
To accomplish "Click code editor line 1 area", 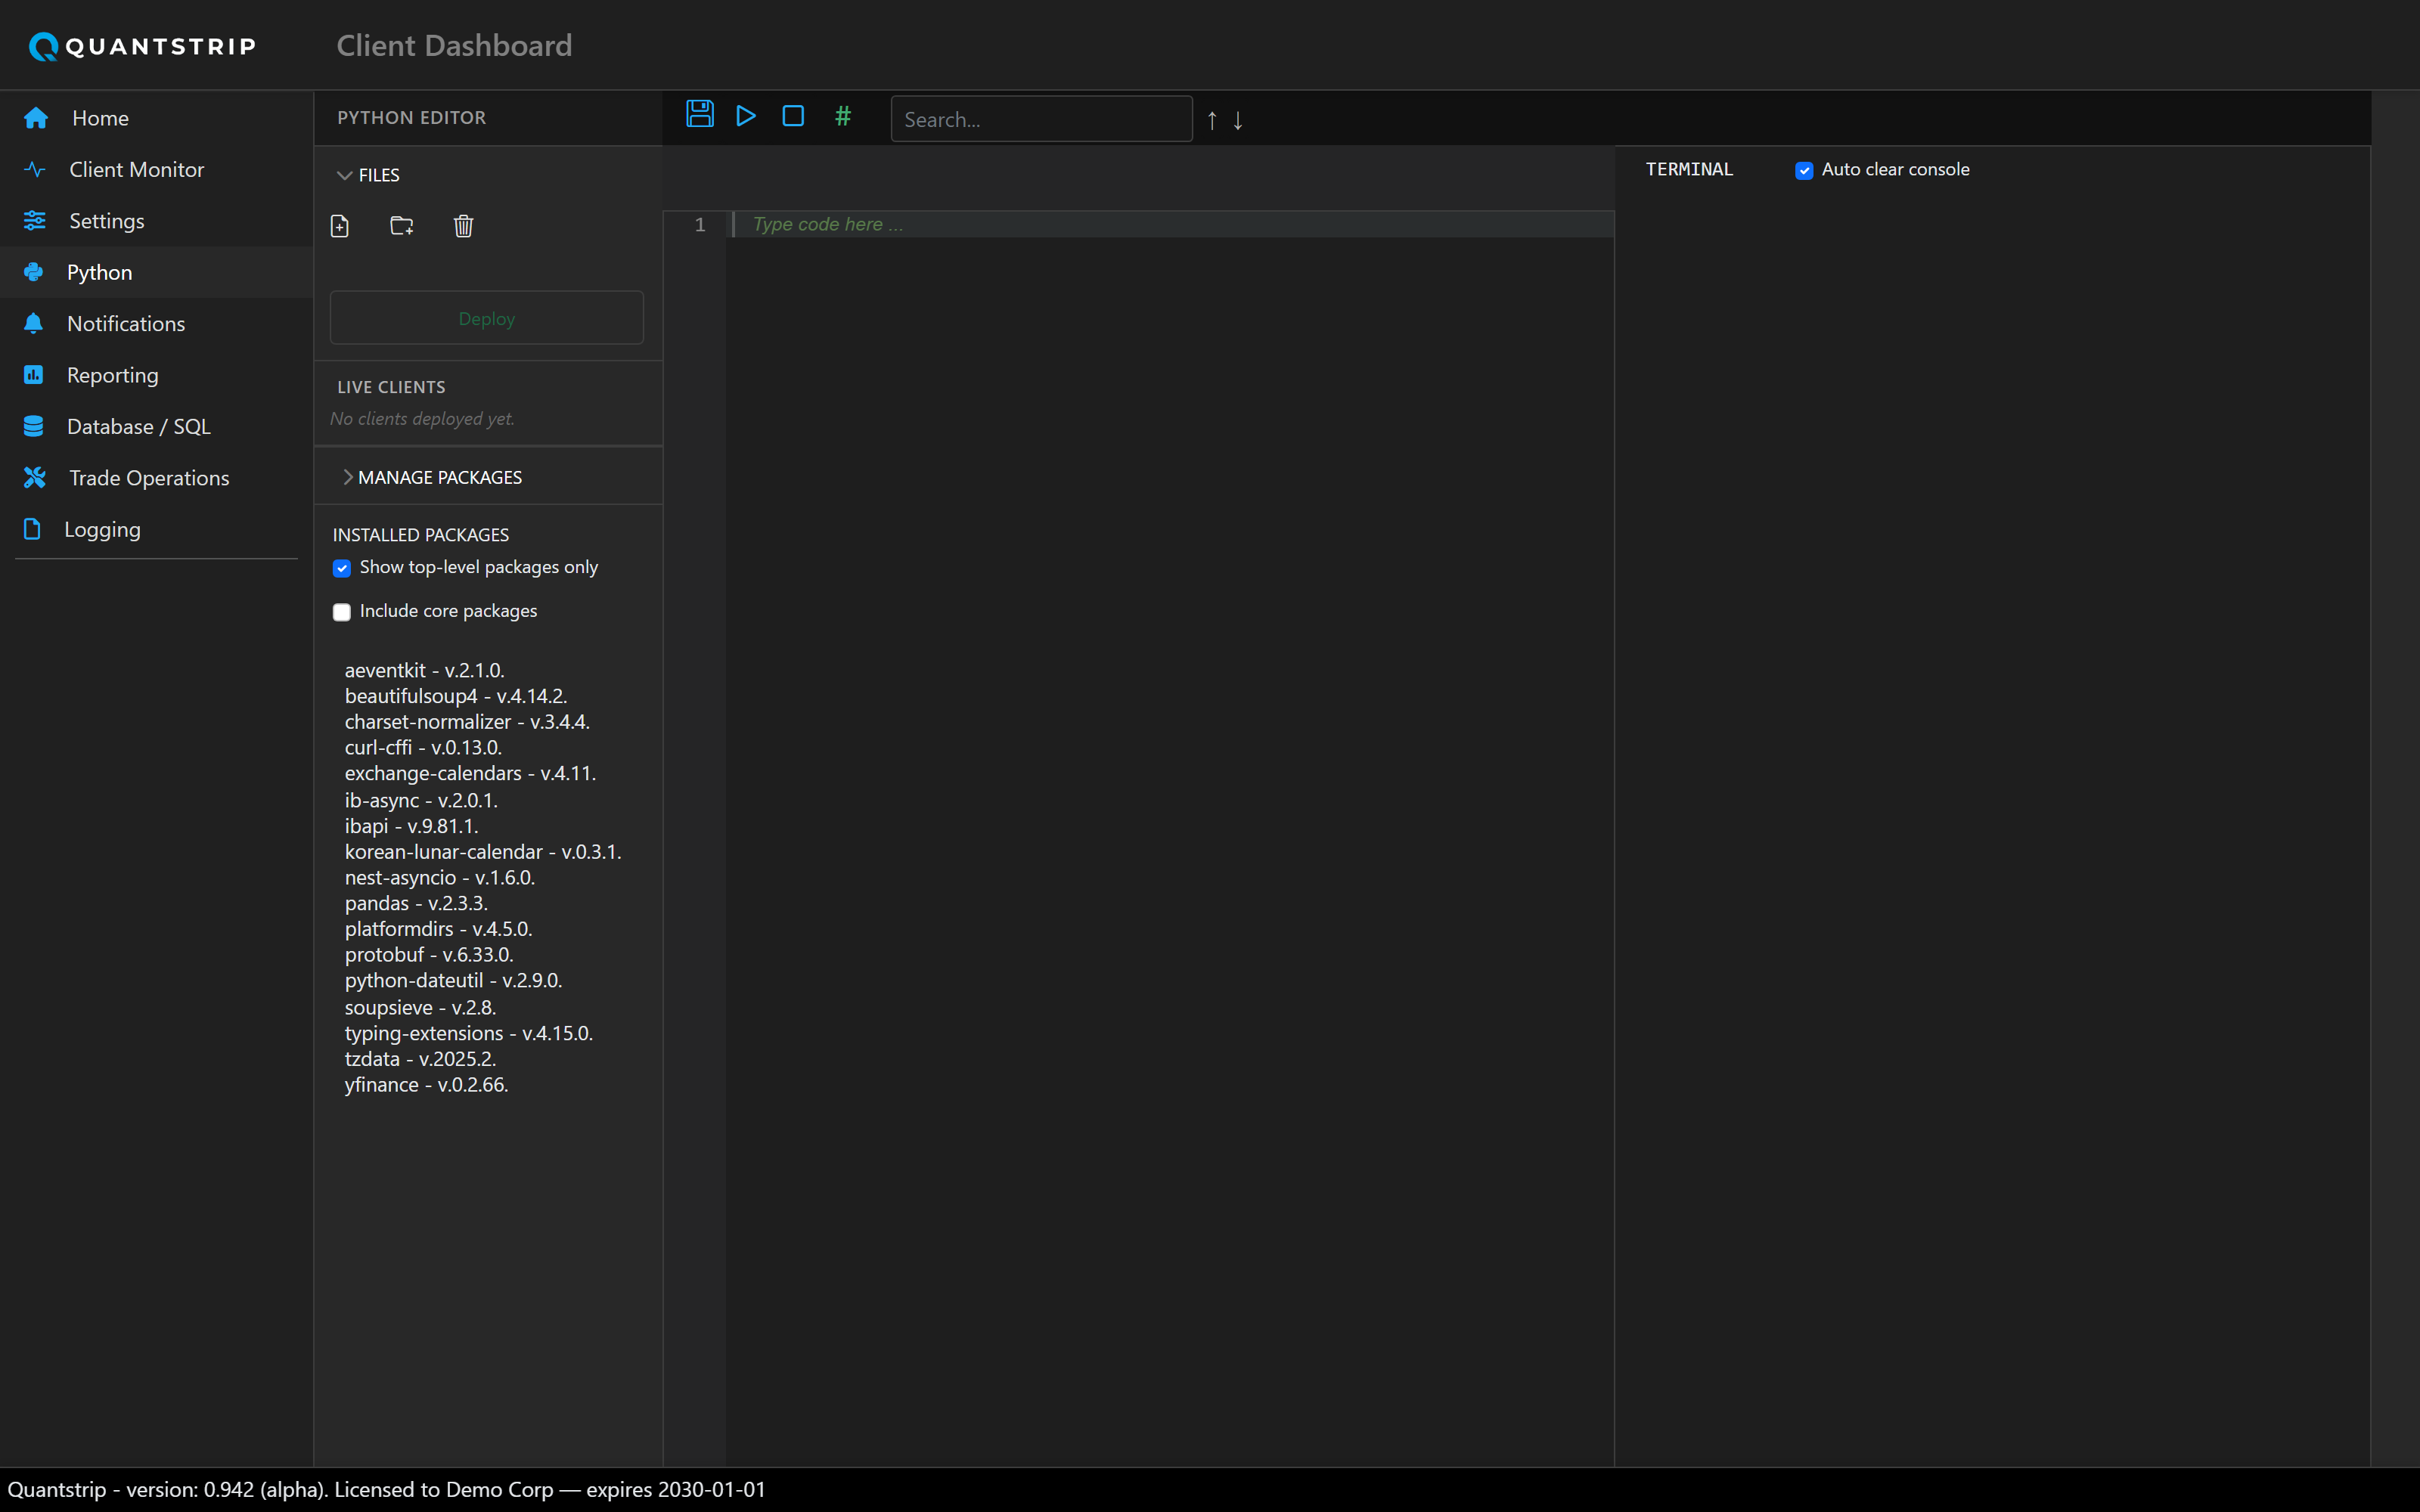I will 1170,224.
